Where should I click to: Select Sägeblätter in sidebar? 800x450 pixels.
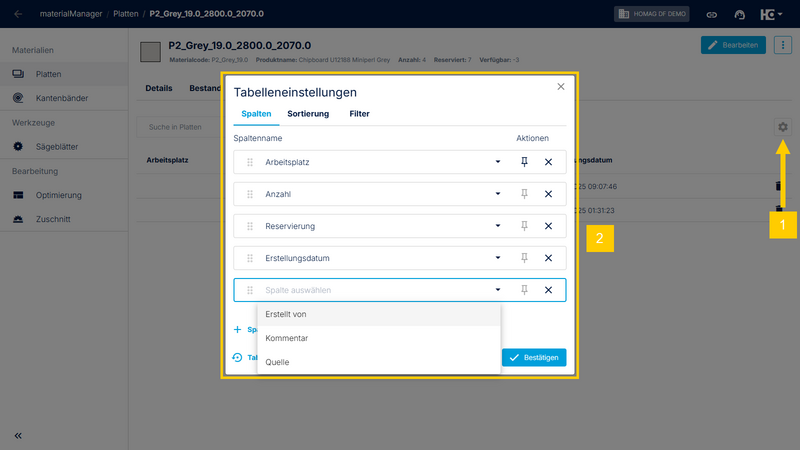click(64, 146)
